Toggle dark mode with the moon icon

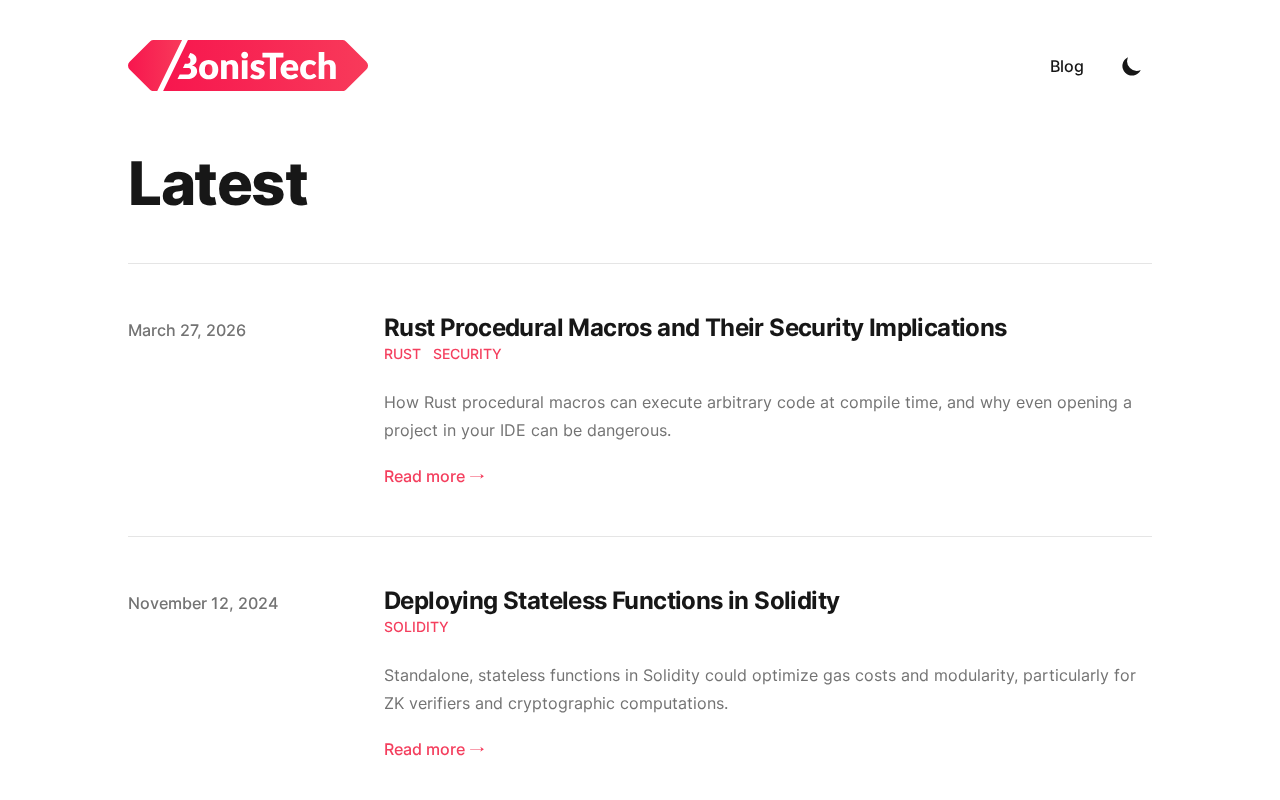[x=1131, y=67]
